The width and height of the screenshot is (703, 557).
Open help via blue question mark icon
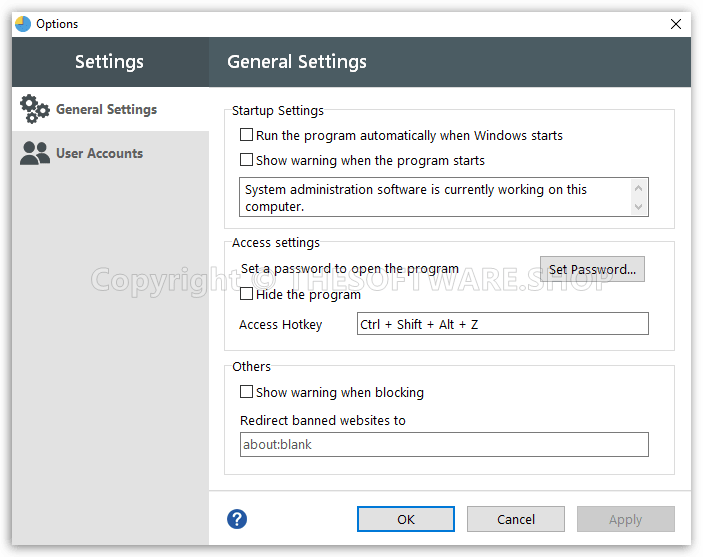[x=237, y=519]
